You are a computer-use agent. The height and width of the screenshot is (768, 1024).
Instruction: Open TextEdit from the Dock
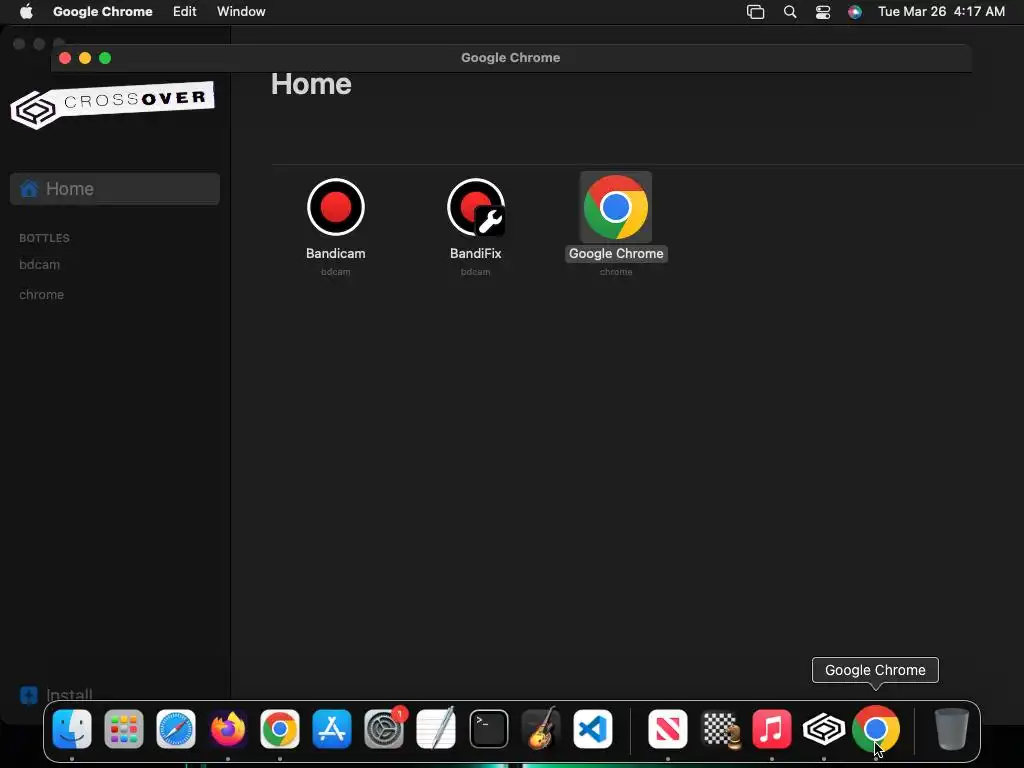click(x=436, y=728)
